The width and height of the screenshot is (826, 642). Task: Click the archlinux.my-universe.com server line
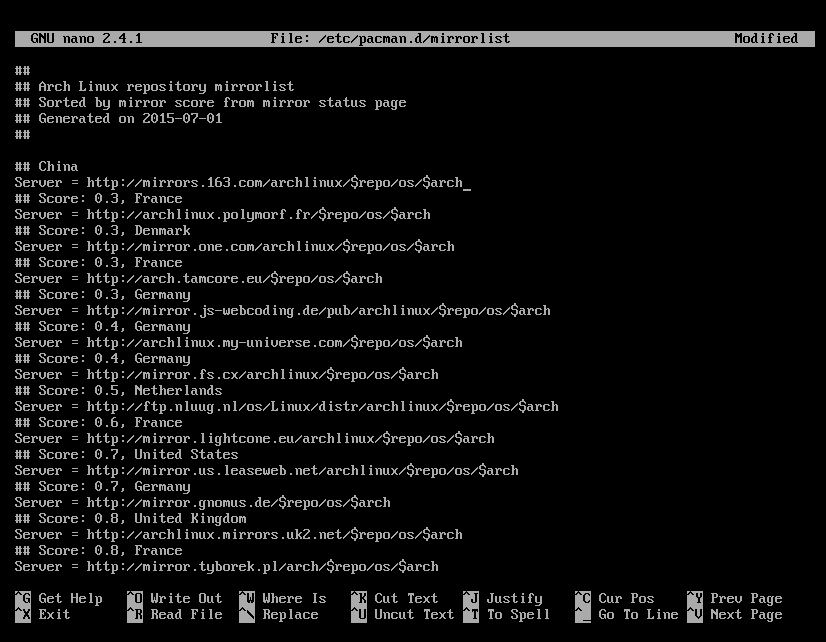(239, 342)
